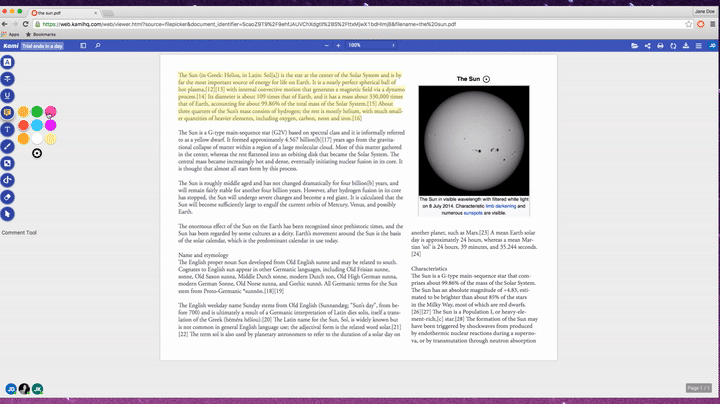Pick the light blue color swatch
The image size is (720, 404).
click(37, 126)
